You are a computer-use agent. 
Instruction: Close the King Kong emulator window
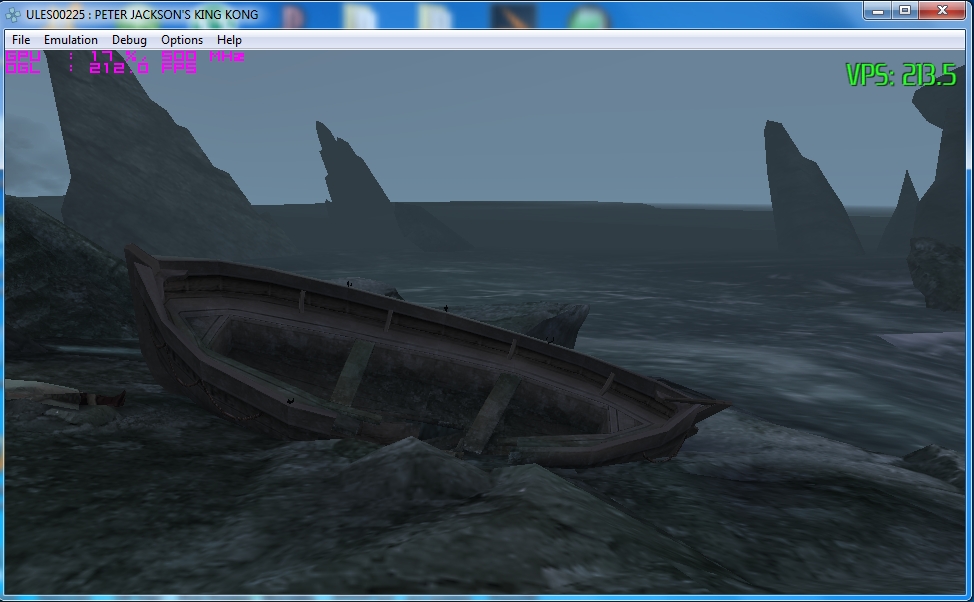click(x=942, y=11)
